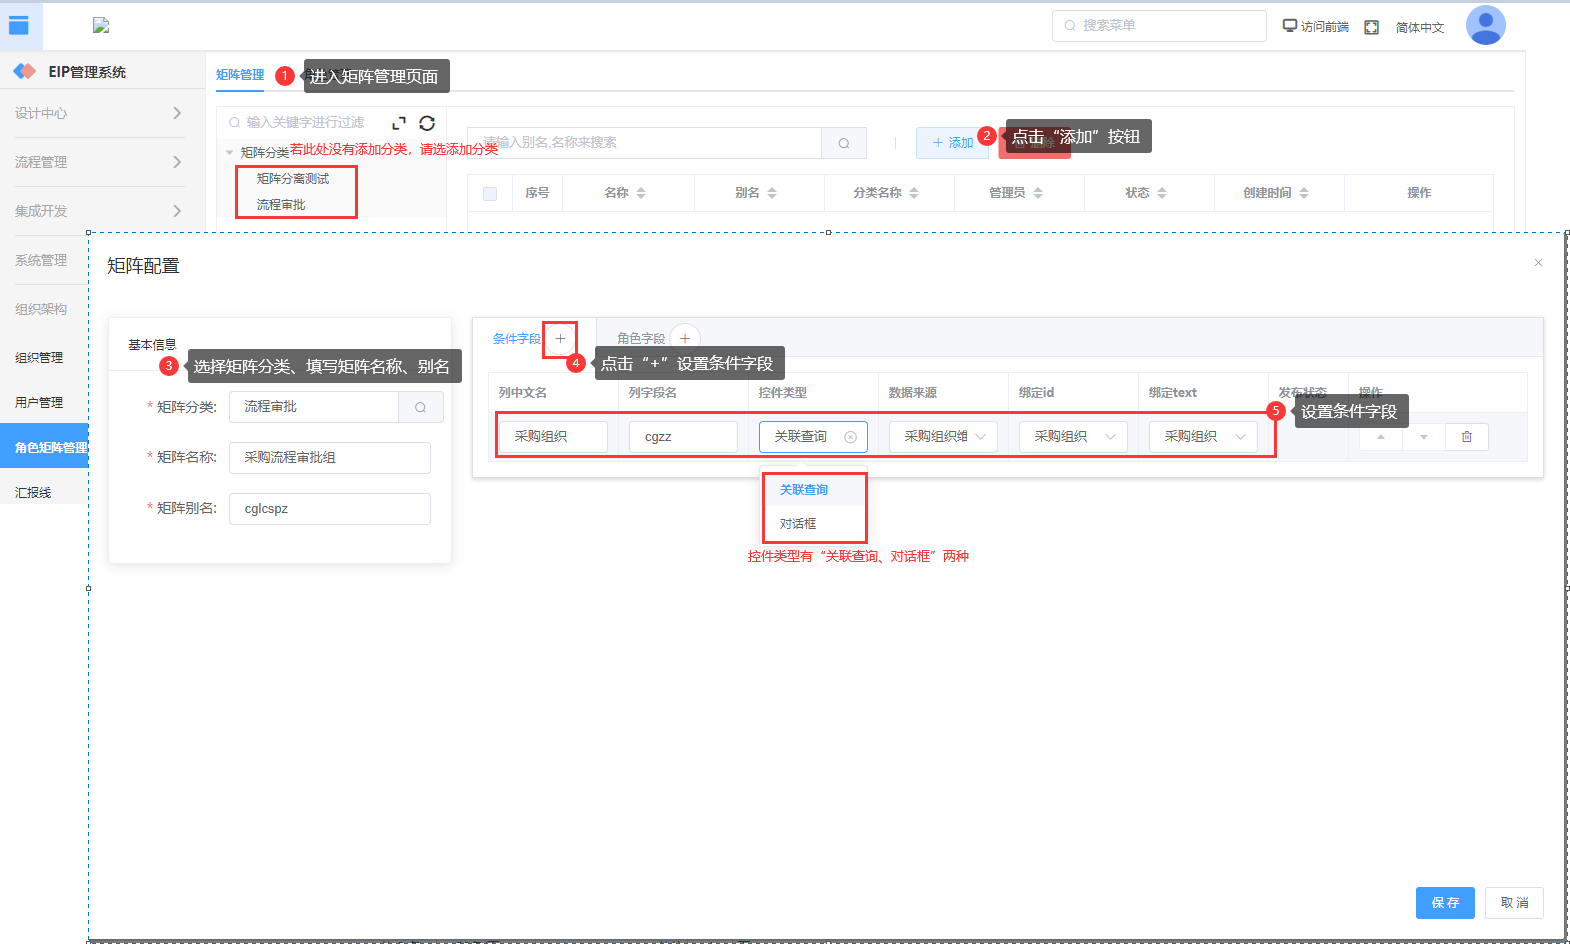Open 组织架构 in the sidebar
Image resolution: width=1570 pixels, height=944 pixels.
41,309
